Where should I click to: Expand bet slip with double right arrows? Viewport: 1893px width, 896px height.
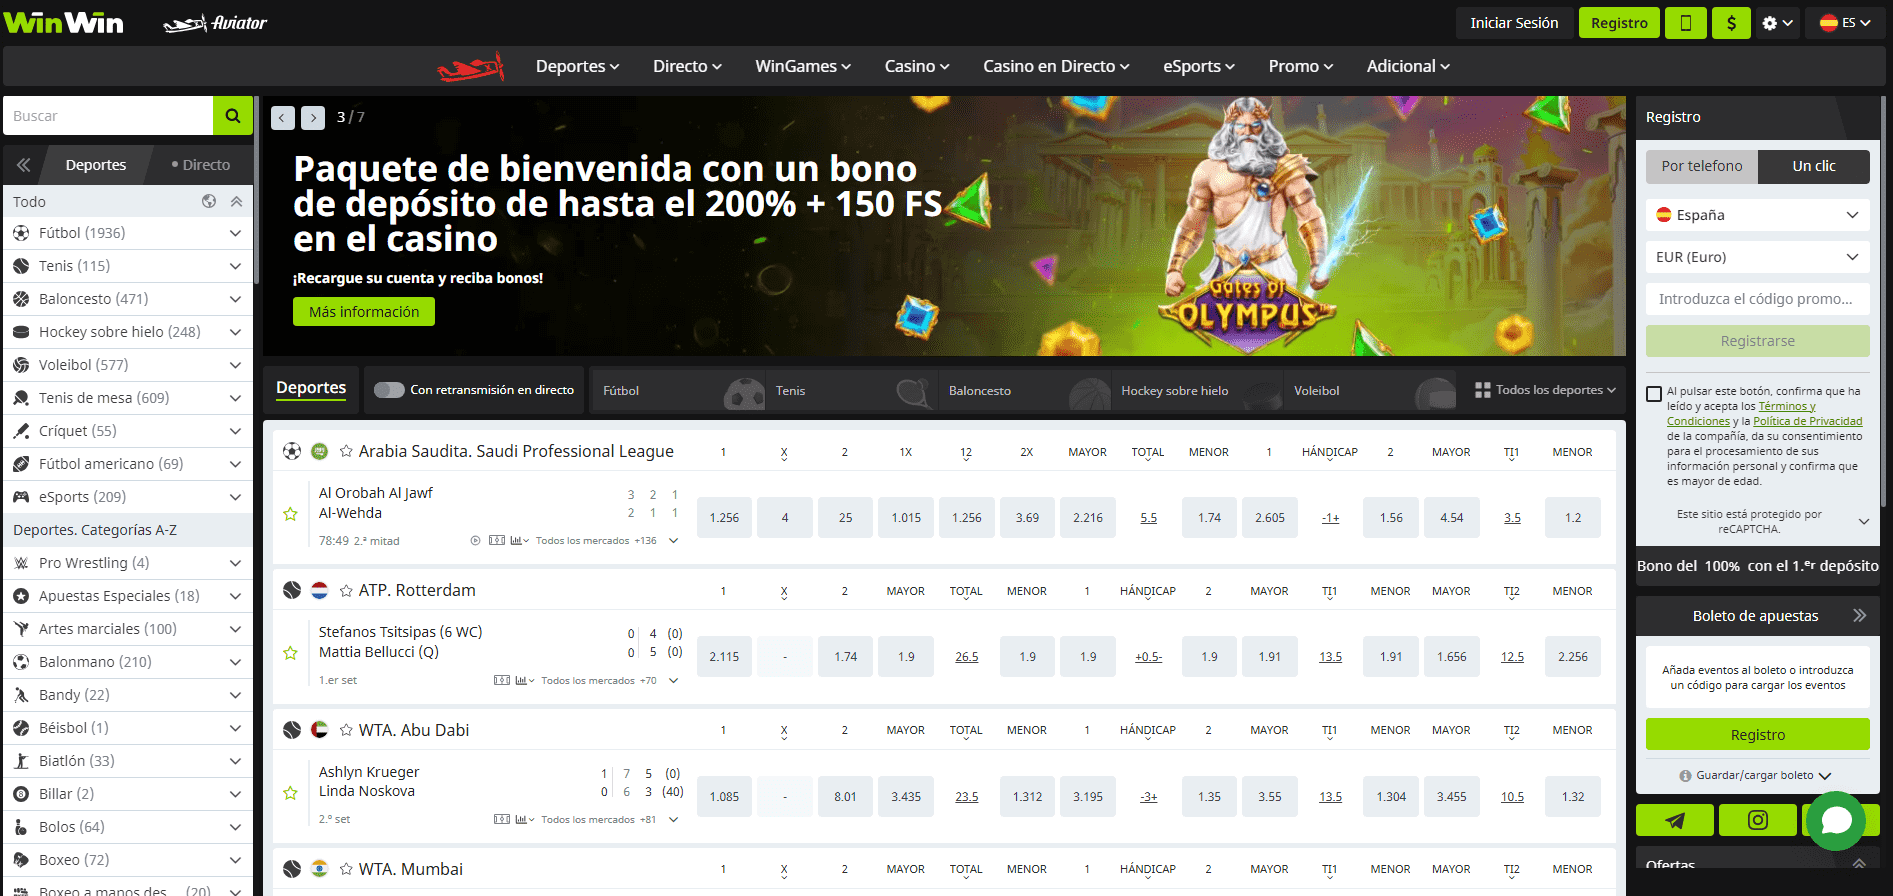point(1859,615)
